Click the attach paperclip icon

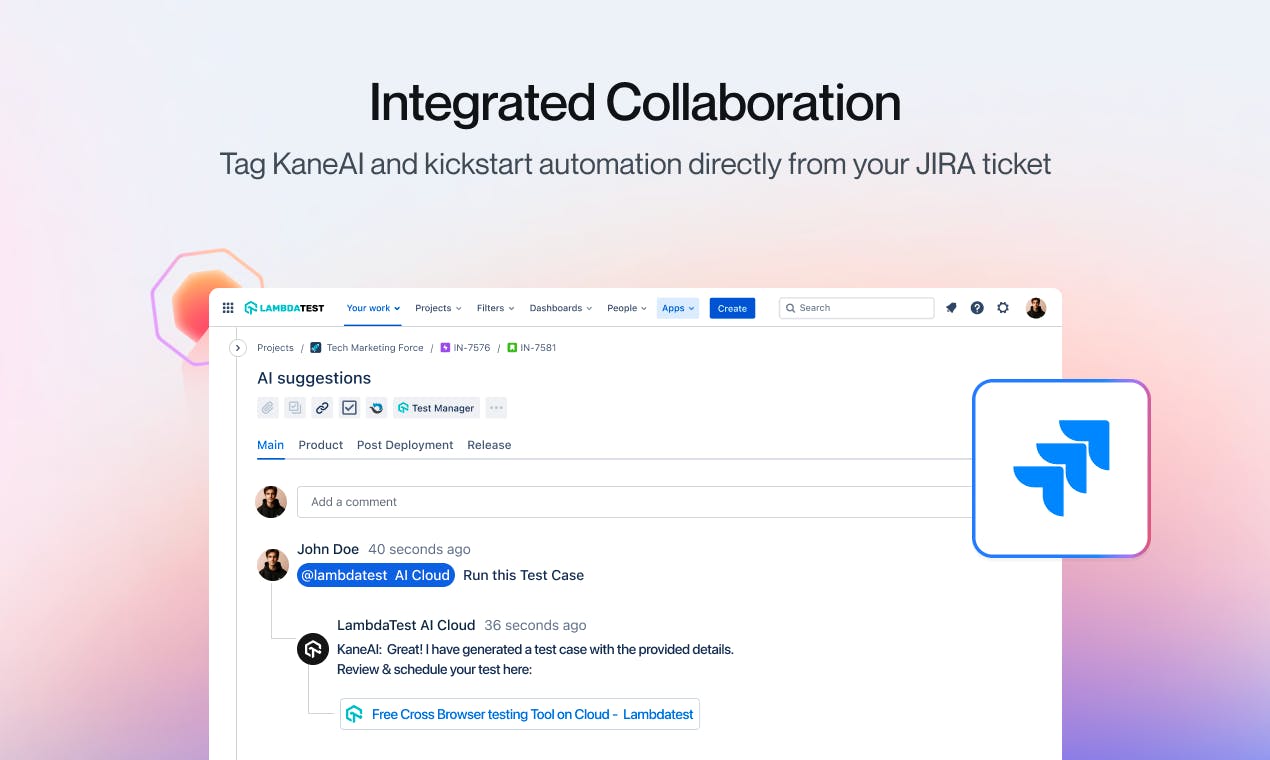click(x=268, y=408)
